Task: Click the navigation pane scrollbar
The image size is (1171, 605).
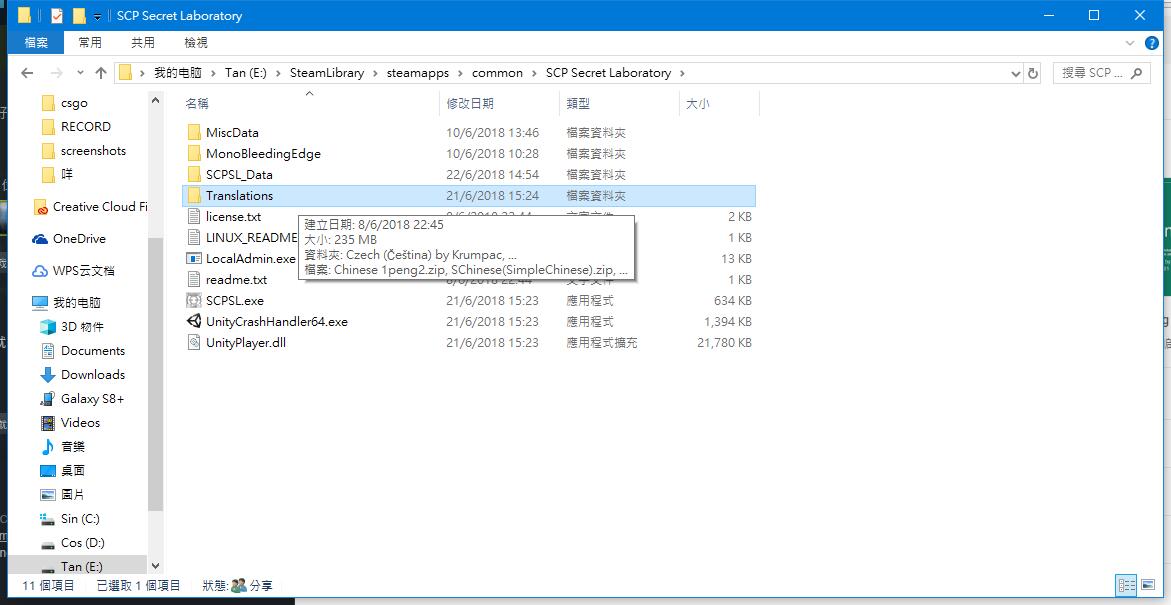Action: coord(155,373)
